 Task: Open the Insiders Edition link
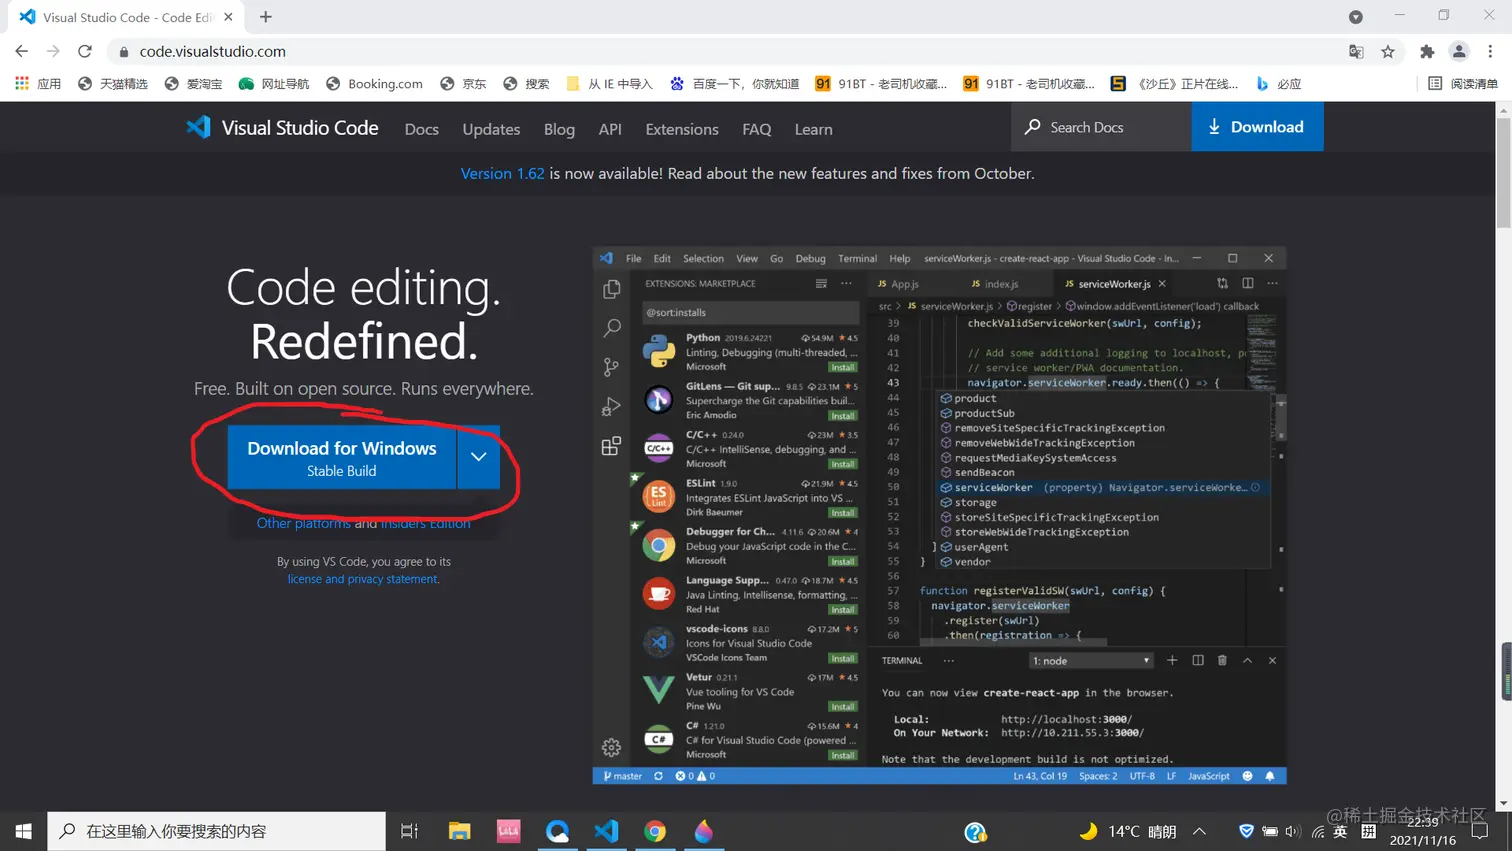425,523
